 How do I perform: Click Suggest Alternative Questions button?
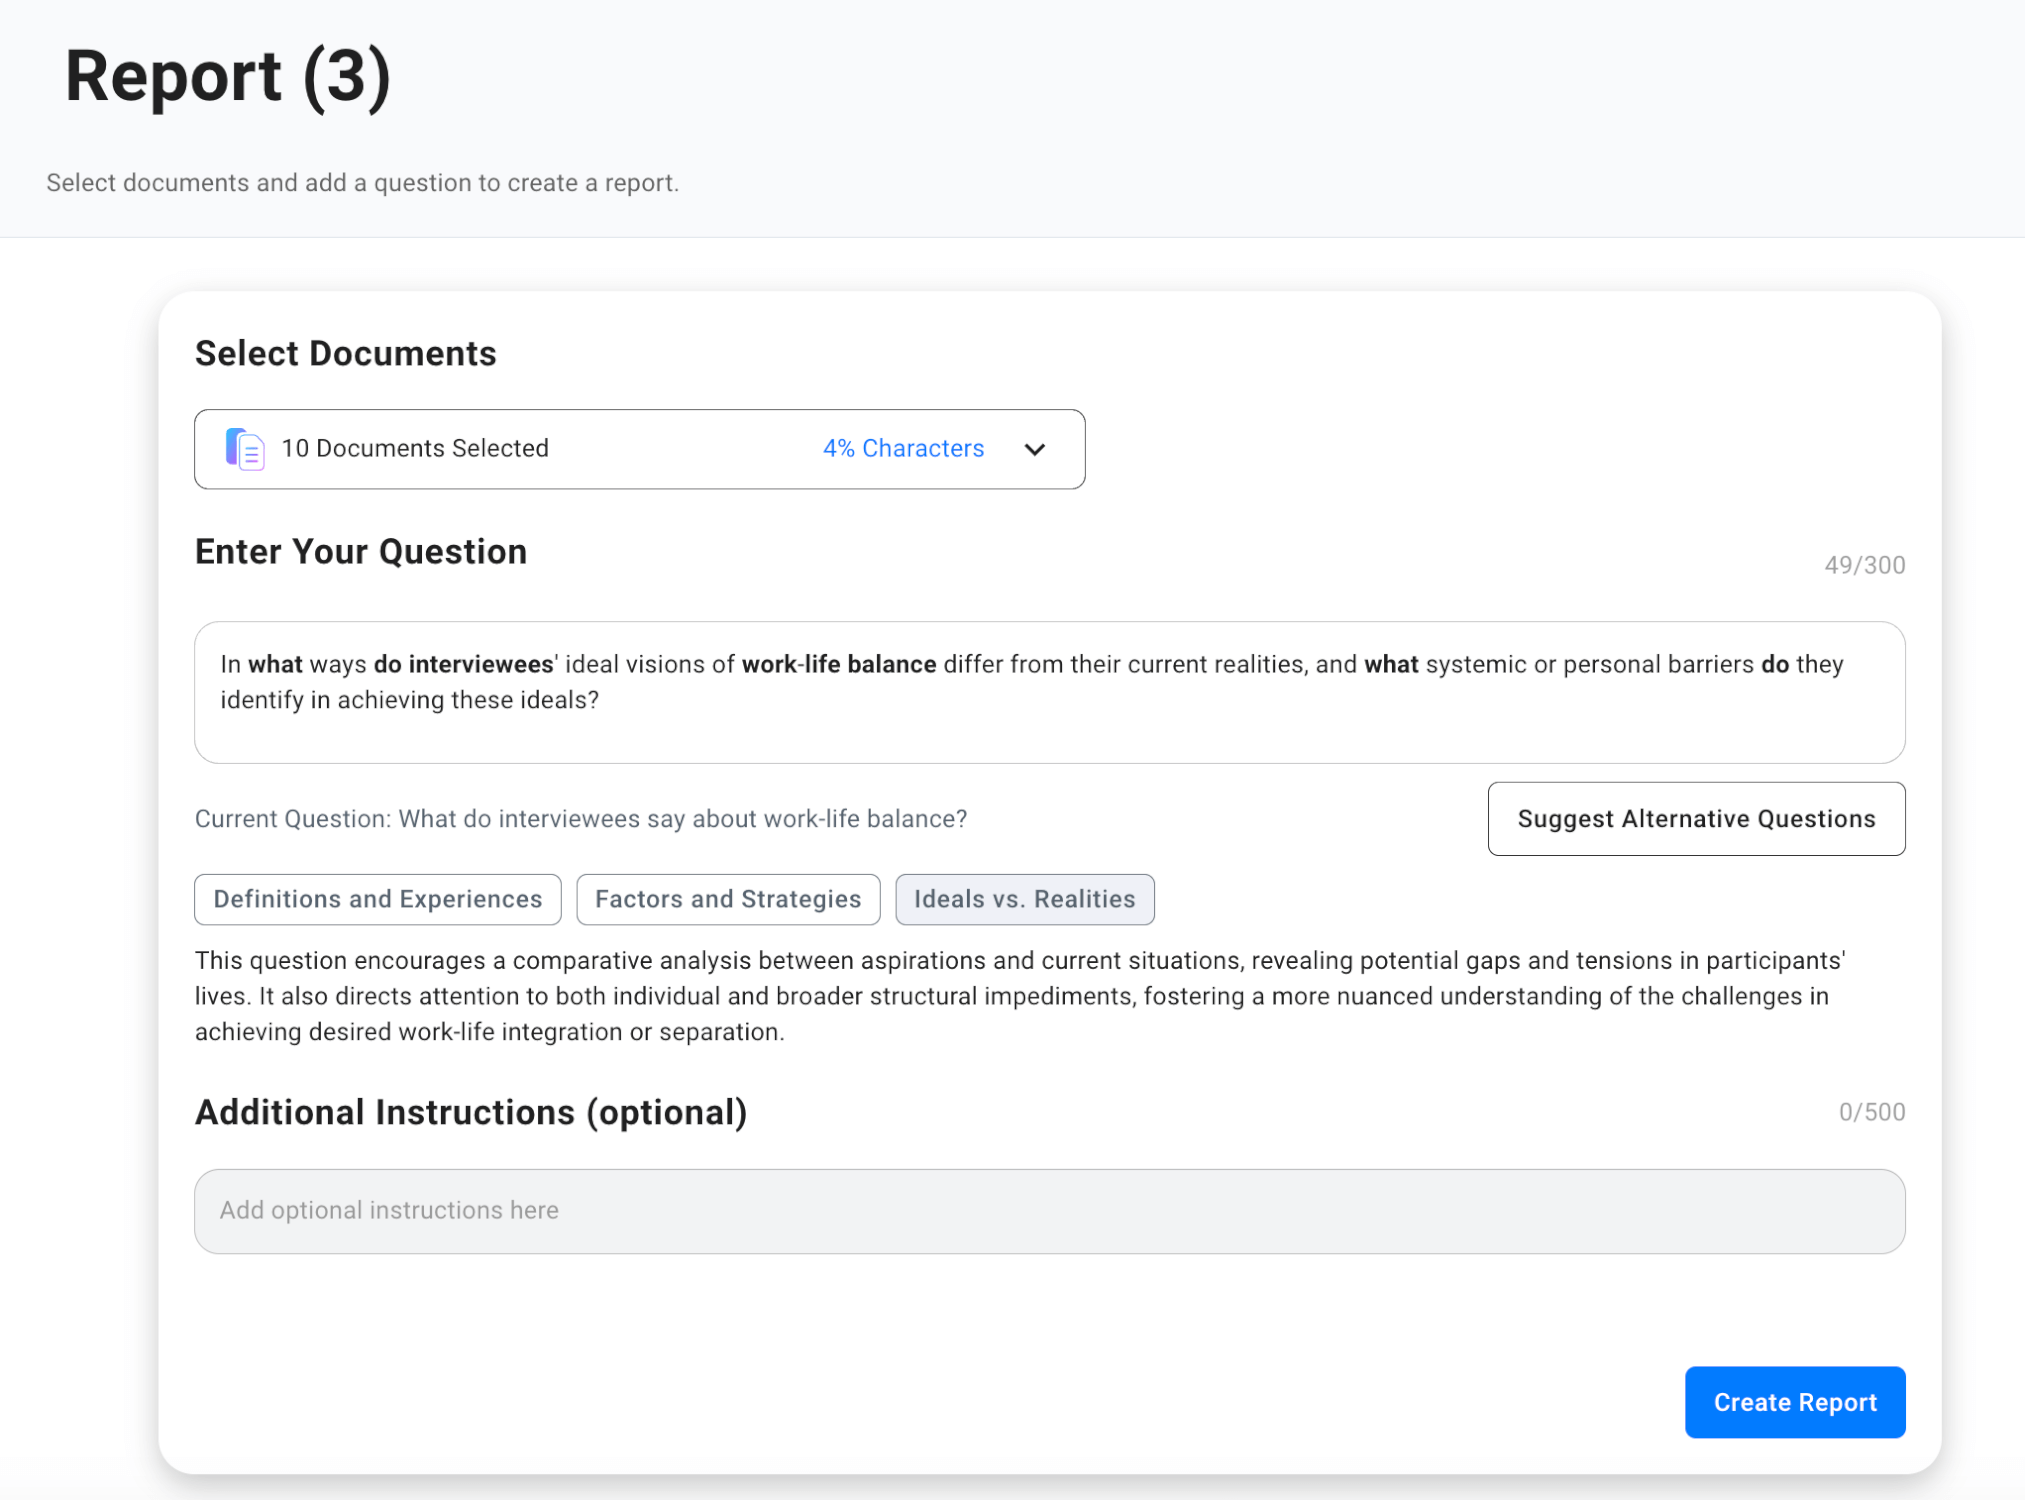(1695, 819)
